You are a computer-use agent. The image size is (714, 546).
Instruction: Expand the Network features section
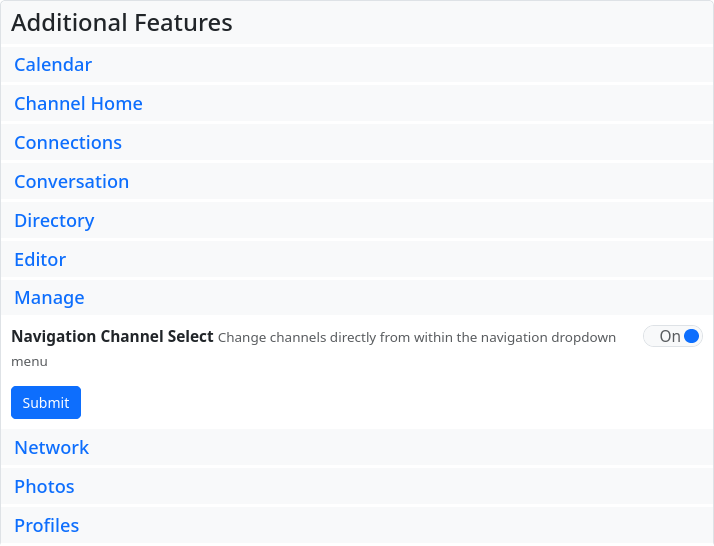(x=51, y=448)
